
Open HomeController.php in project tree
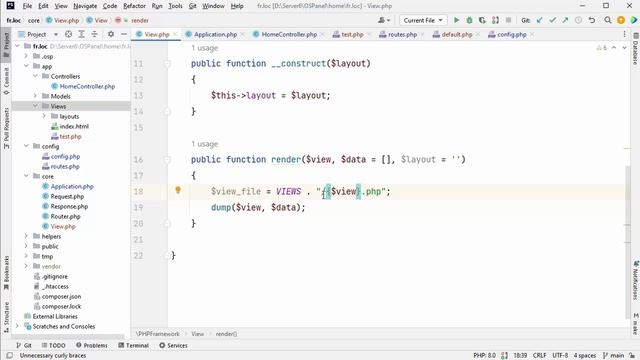click(87, 86)
